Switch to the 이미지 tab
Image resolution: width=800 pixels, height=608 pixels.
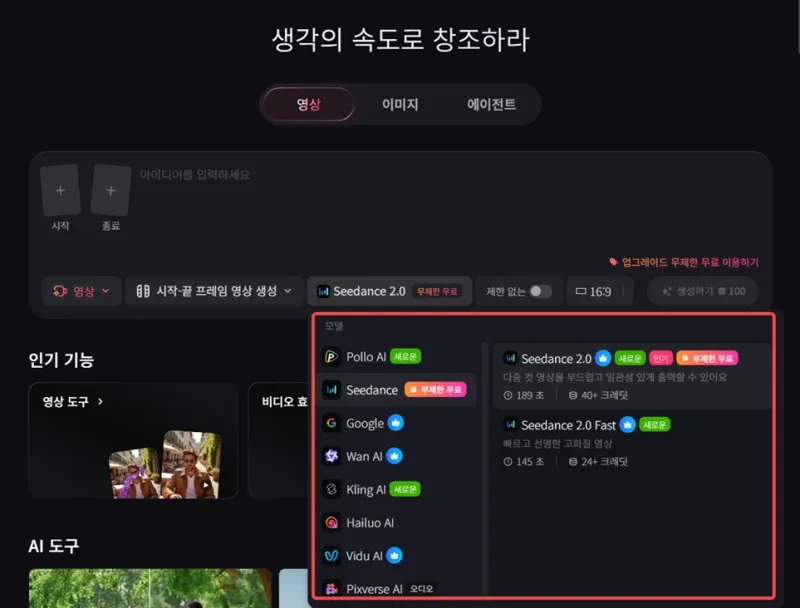(400, 105)
